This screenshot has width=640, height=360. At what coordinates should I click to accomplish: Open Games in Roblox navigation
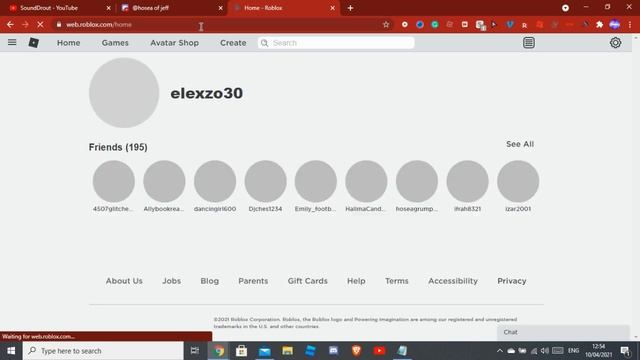[115, 43]
